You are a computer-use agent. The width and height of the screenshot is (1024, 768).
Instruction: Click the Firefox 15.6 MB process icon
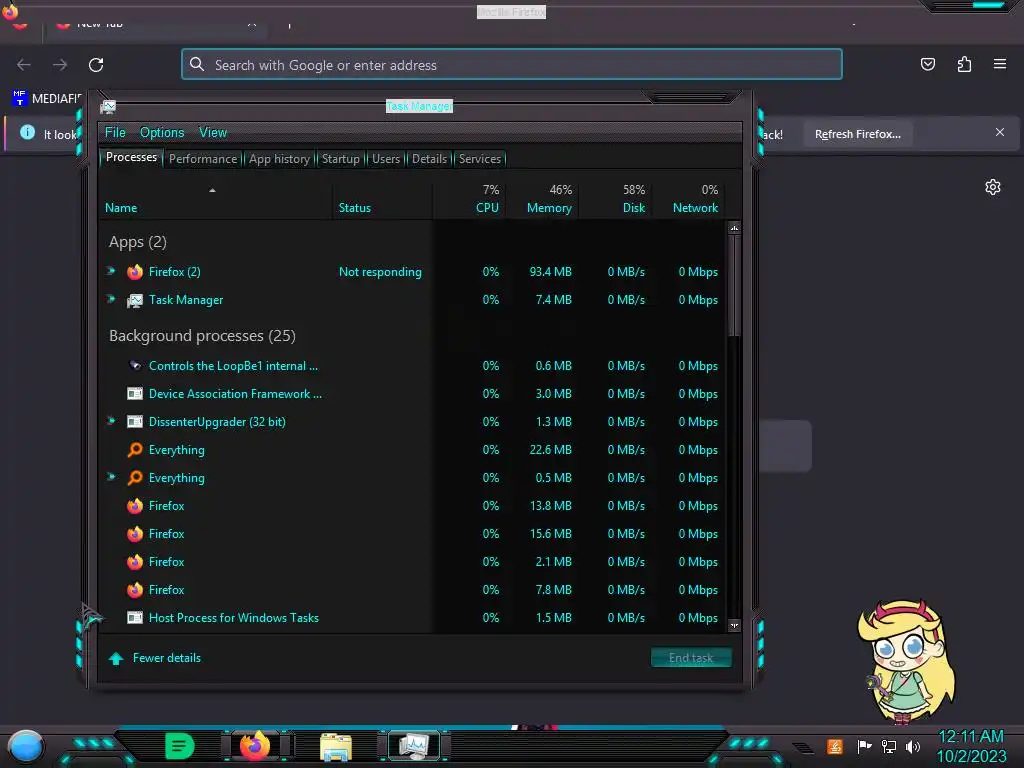135,534
